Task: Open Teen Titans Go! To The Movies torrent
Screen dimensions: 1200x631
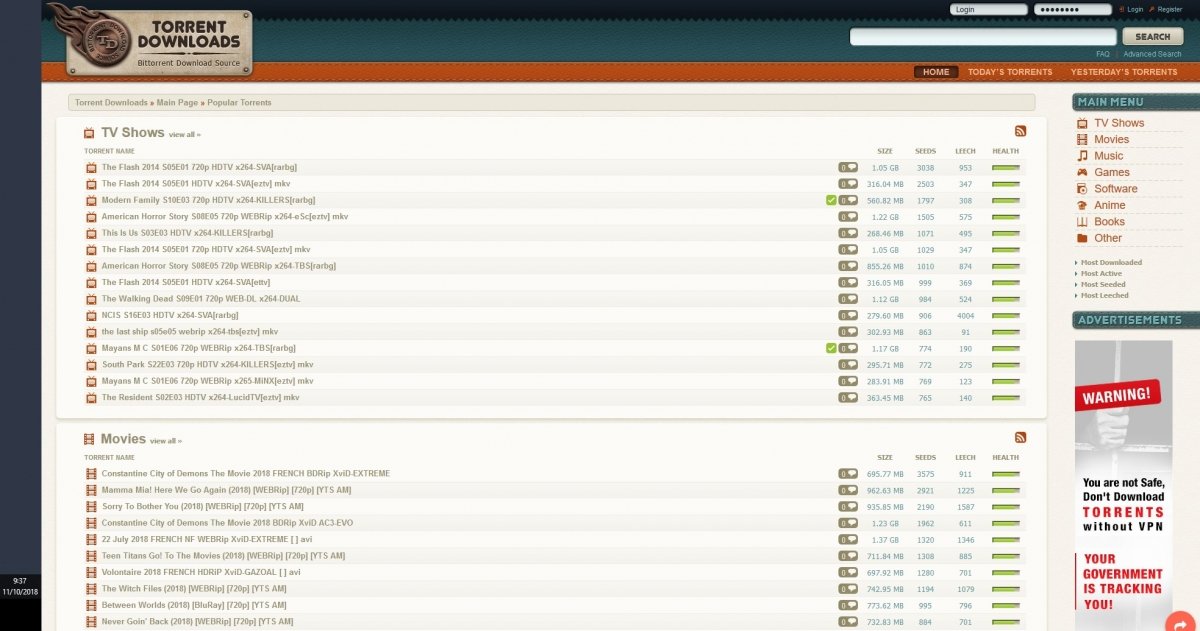Action: (224, 556)
